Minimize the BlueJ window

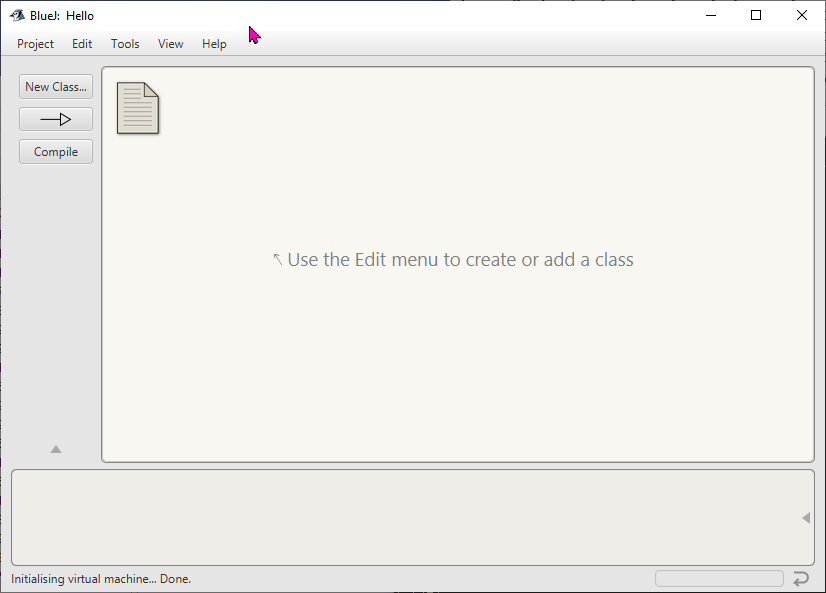pos(711,15)
